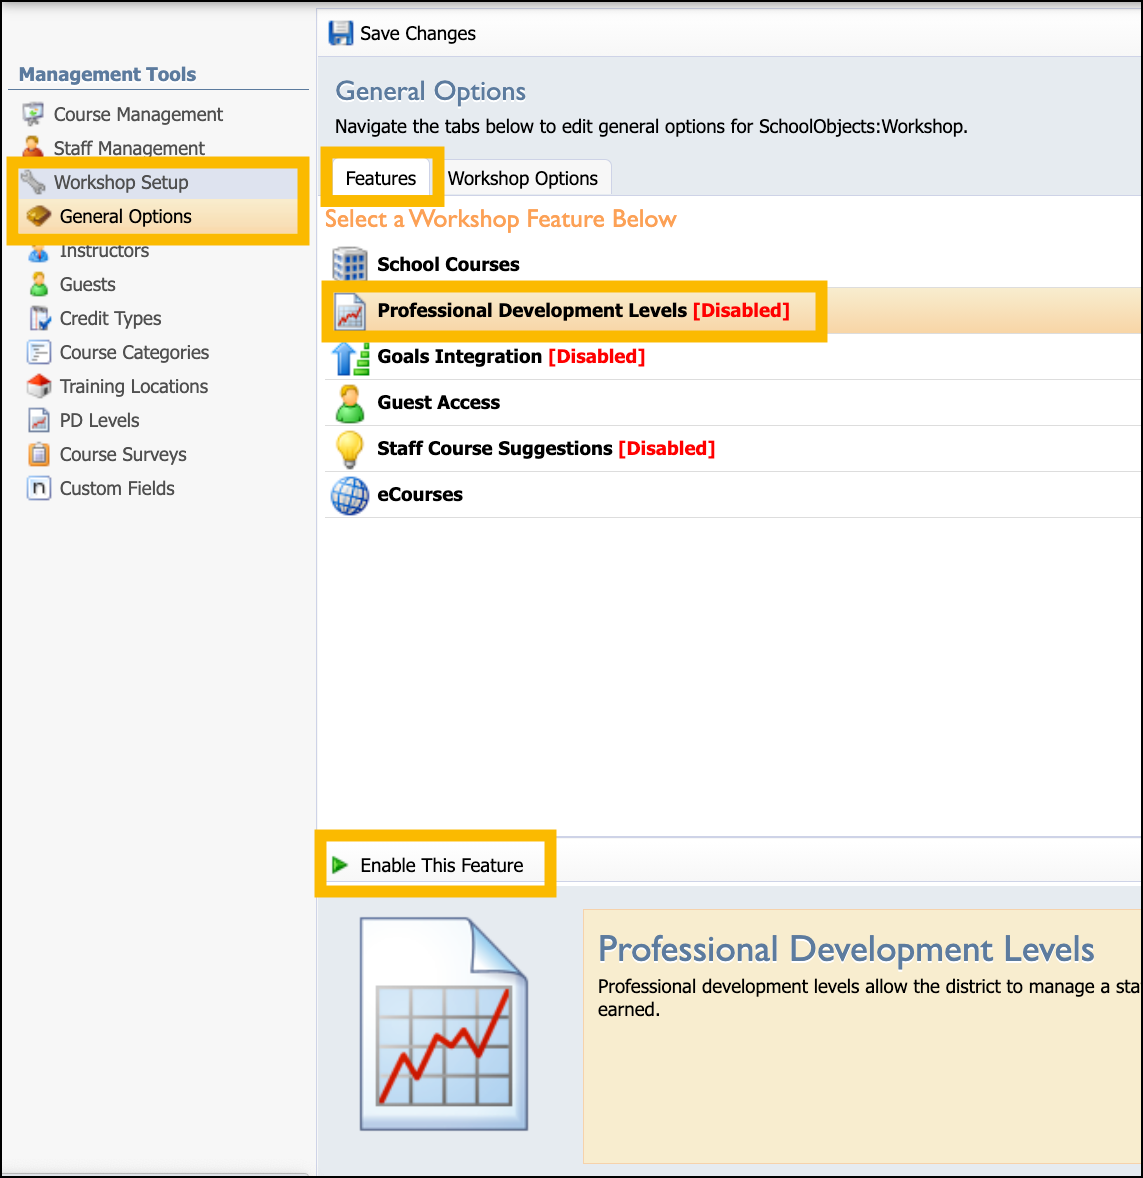1143x1178 pixels.
Task: Click the School Courses building icon
Action: coord(349,264)
